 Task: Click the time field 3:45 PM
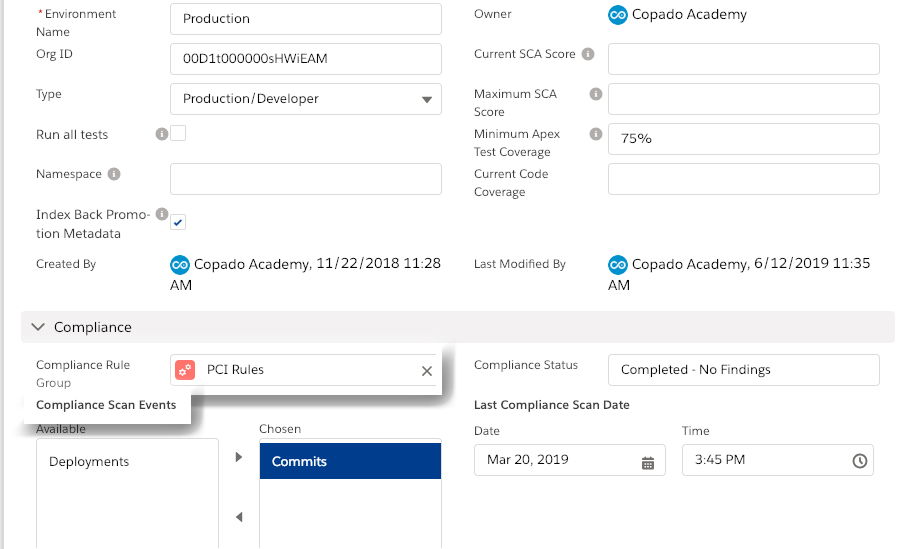point(777,460)
